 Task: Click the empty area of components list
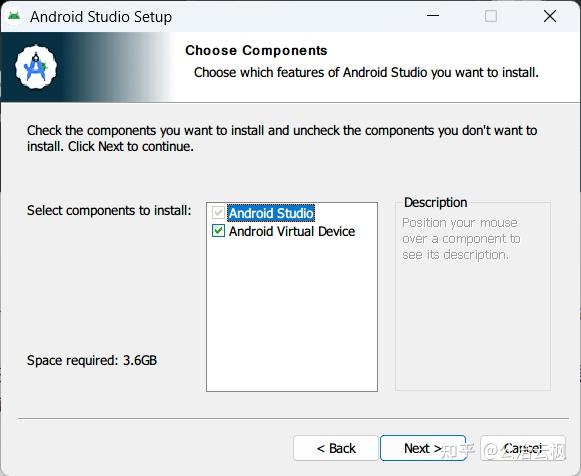point(292,315)
